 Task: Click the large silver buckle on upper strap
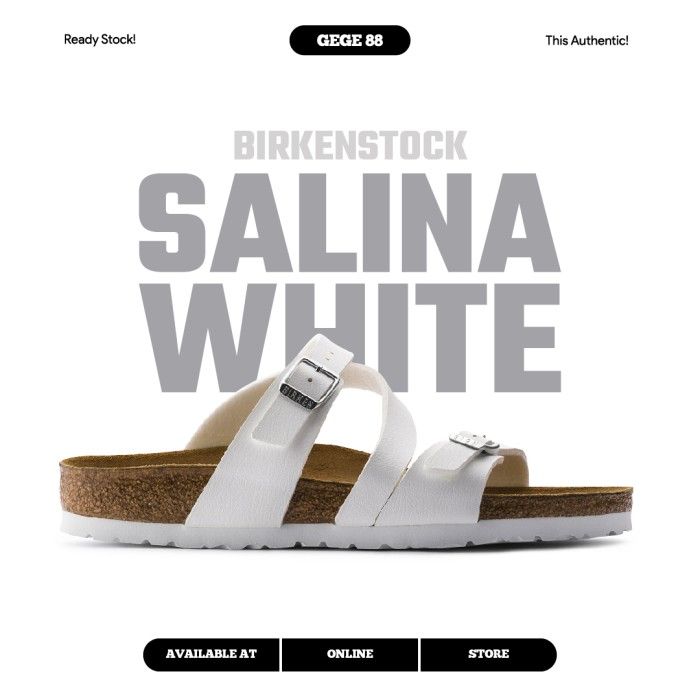tap(309, 384)
